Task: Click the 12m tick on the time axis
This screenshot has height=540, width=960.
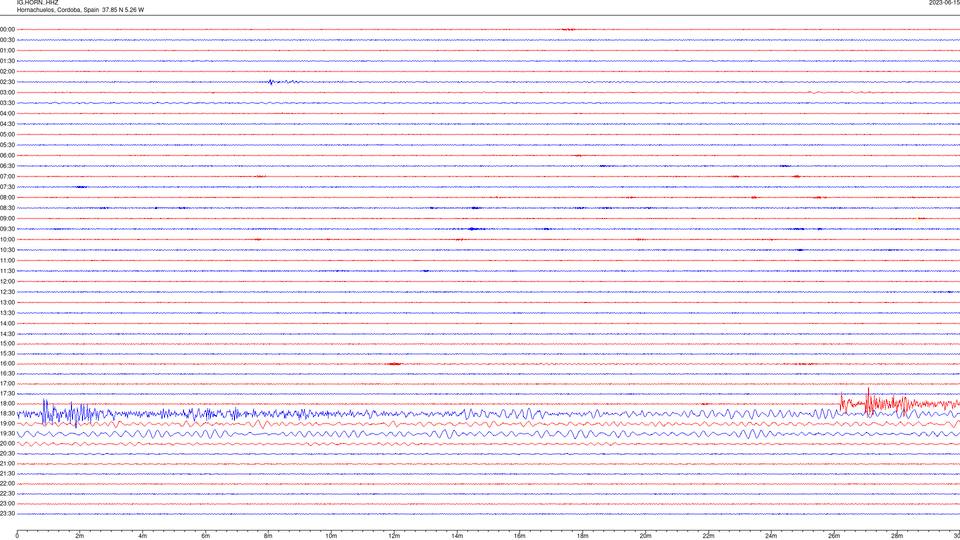Action: 394,536
